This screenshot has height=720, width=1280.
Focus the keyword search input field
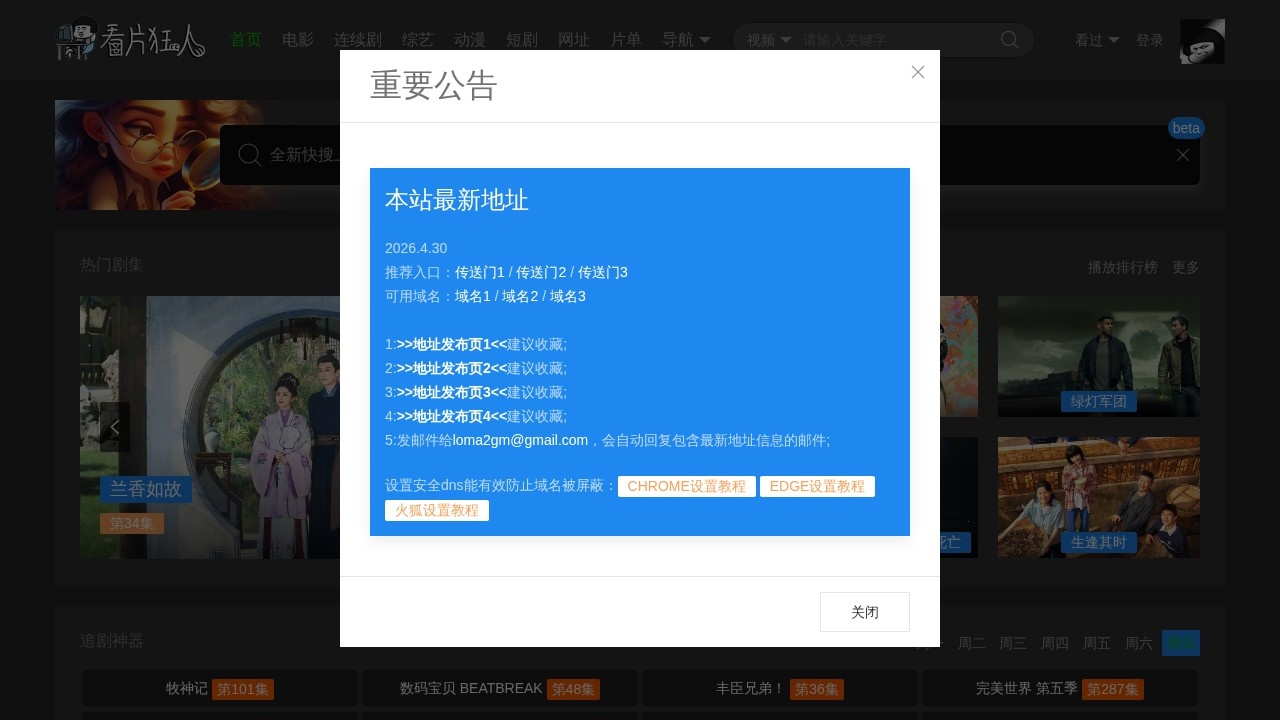pyautogui.click(x=895, y=40)
